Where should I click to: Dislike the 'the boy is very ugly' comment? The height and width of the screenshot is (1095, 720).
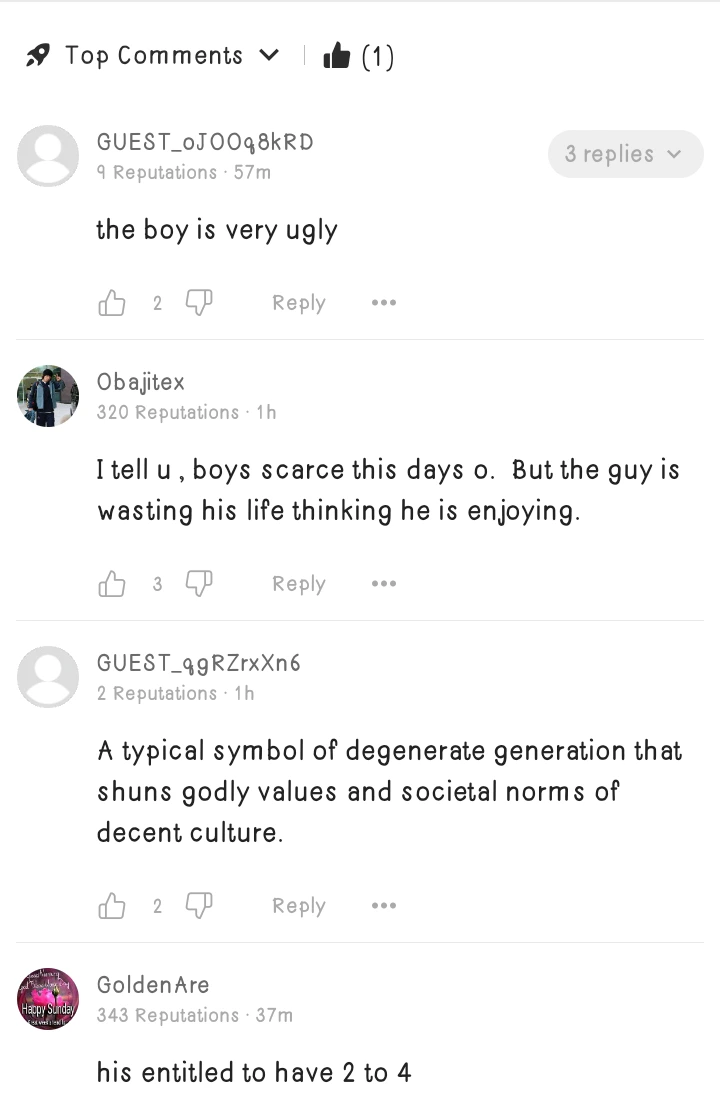tap(199, 302)
